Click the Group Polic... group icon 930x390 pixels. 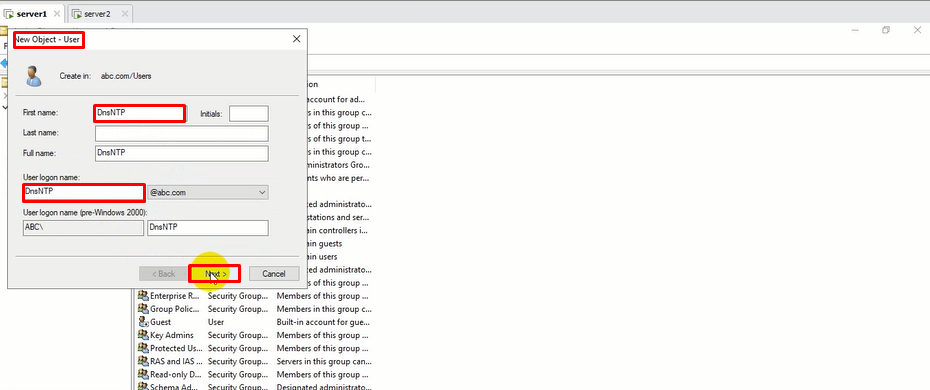click(143, 309)
